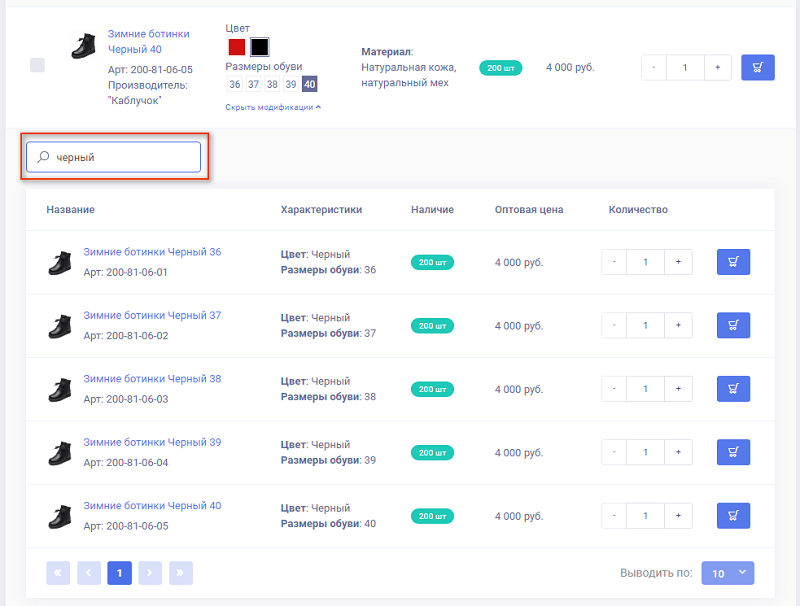Click quantity field in Черный 36 row

[x=645, y=262]
